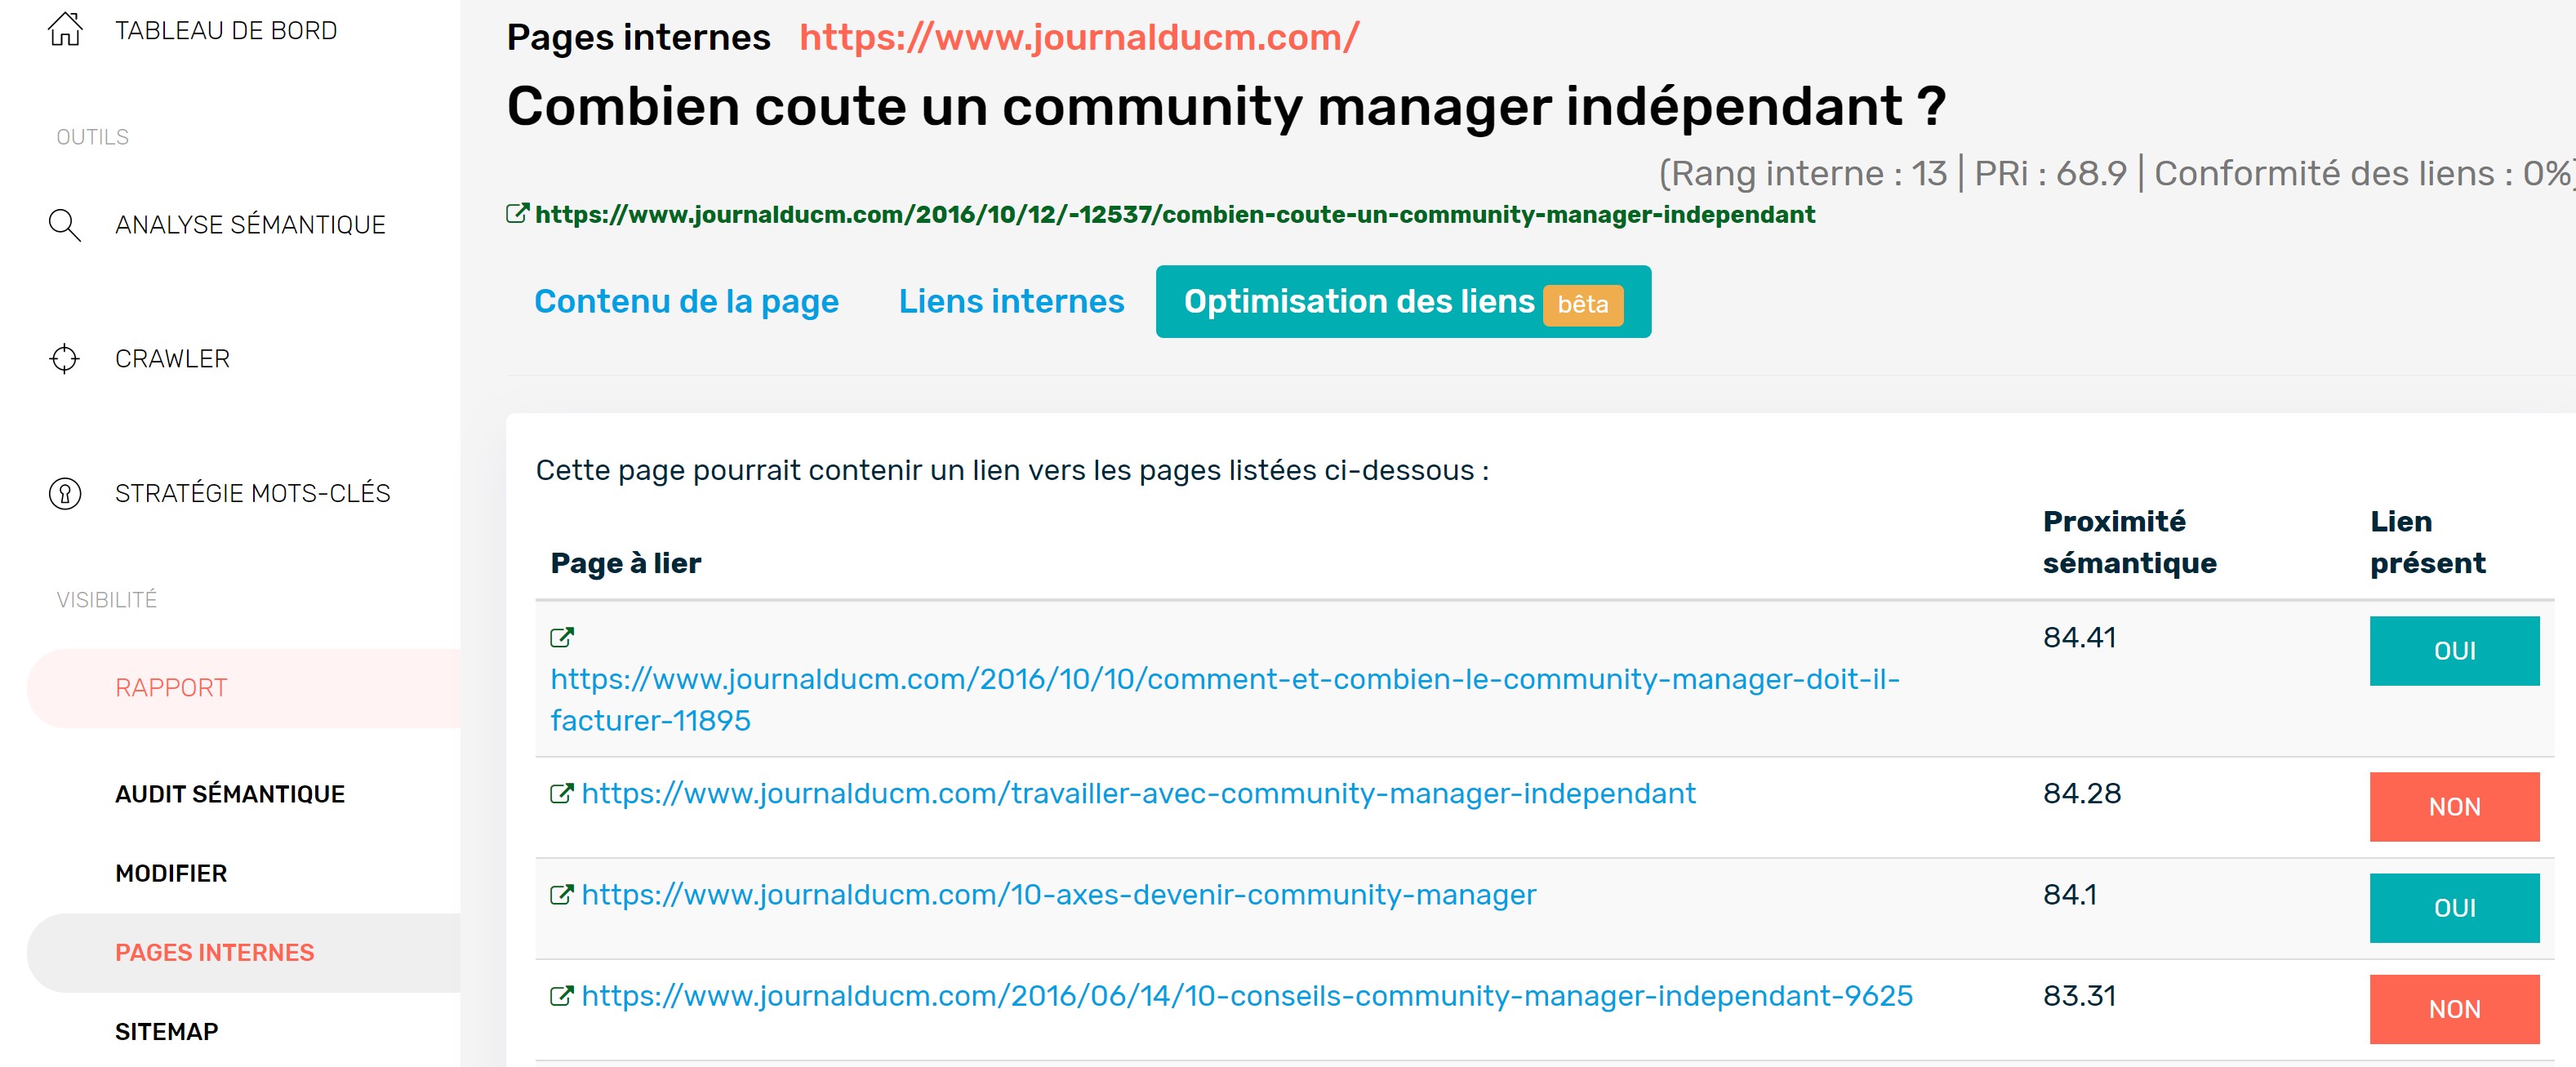The height and width of the screenshot is (1067, 2576).
Task: Open Audit sémantique submenu item
Action: pyautogui.click(x=230, y=794)
